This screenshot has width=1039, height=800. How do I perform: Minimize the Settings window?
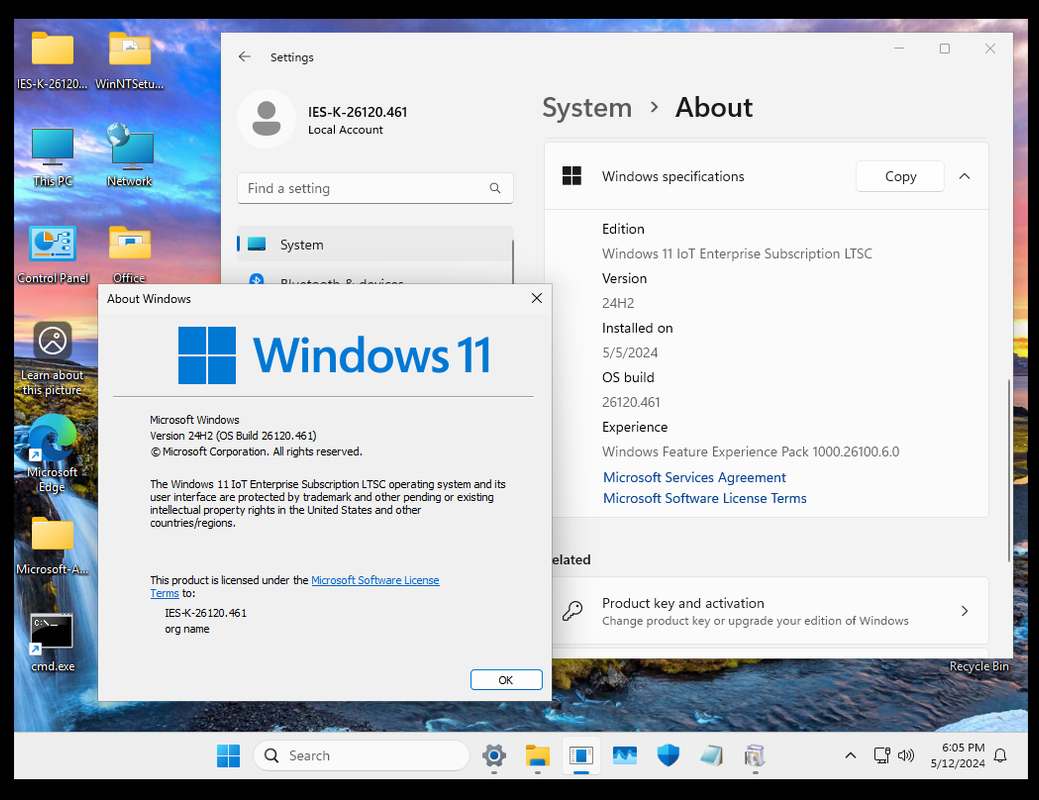(x=899, y=48)
